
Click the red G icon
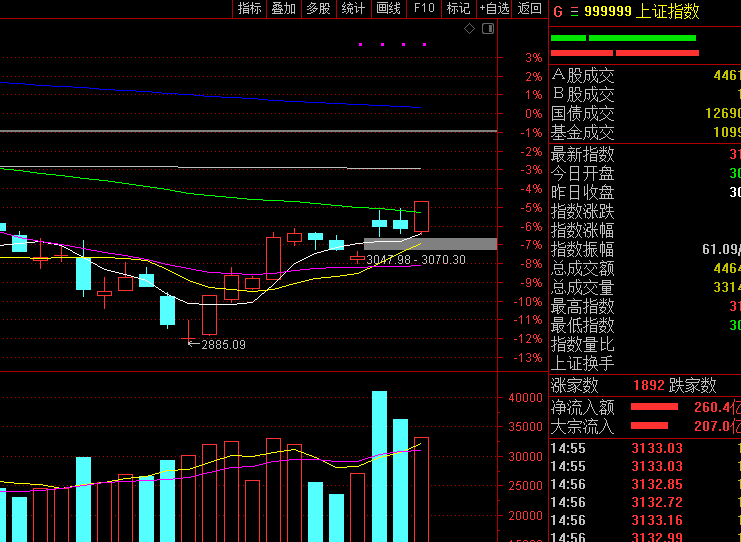point(558,12)
